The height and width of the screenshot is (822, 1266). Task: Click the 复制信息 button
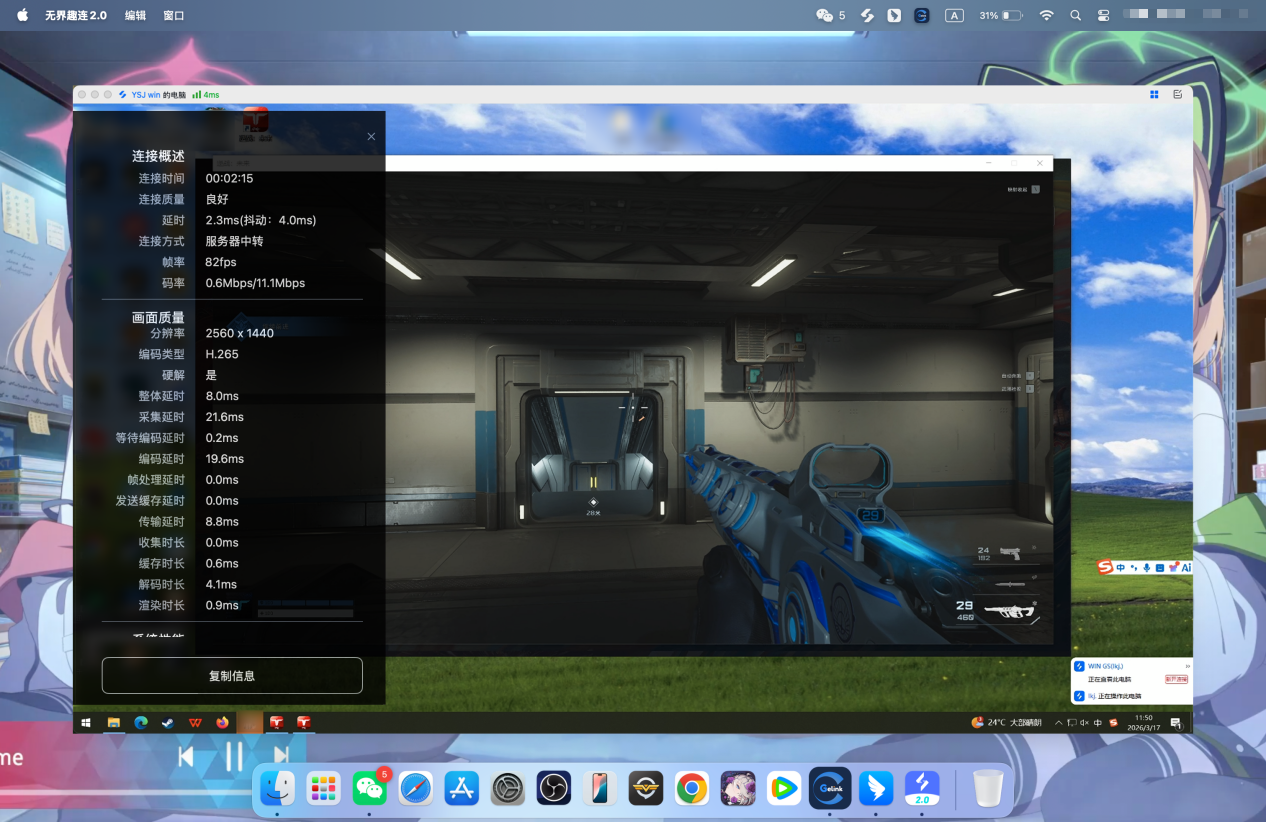pyautogui.click(x=232, y=676)
